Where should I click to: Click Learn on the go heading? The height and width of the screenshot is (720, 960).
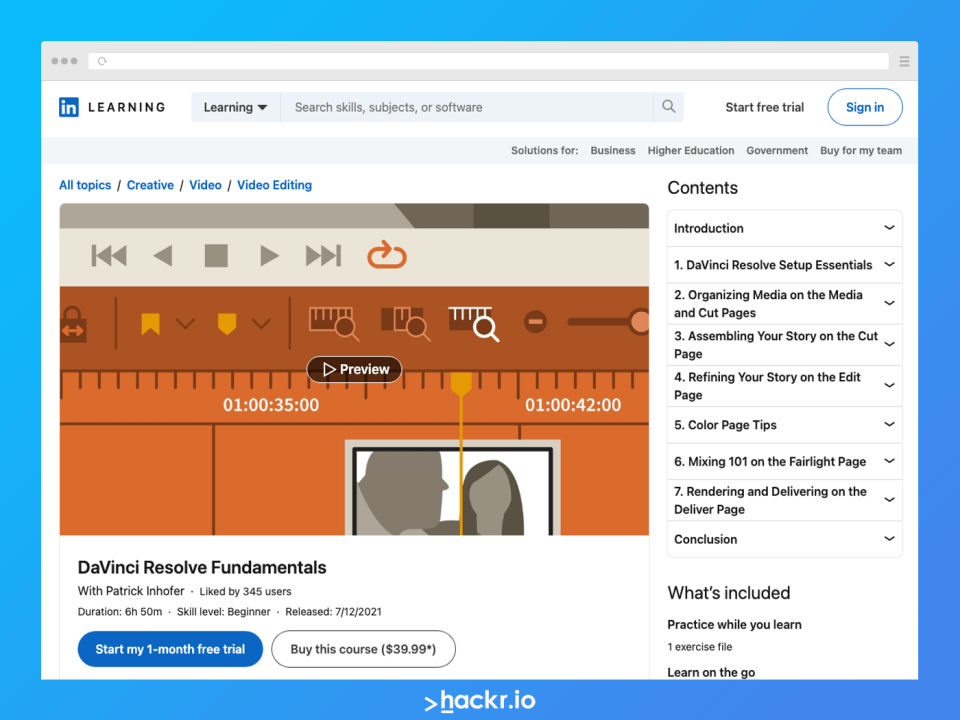[711, 672]
